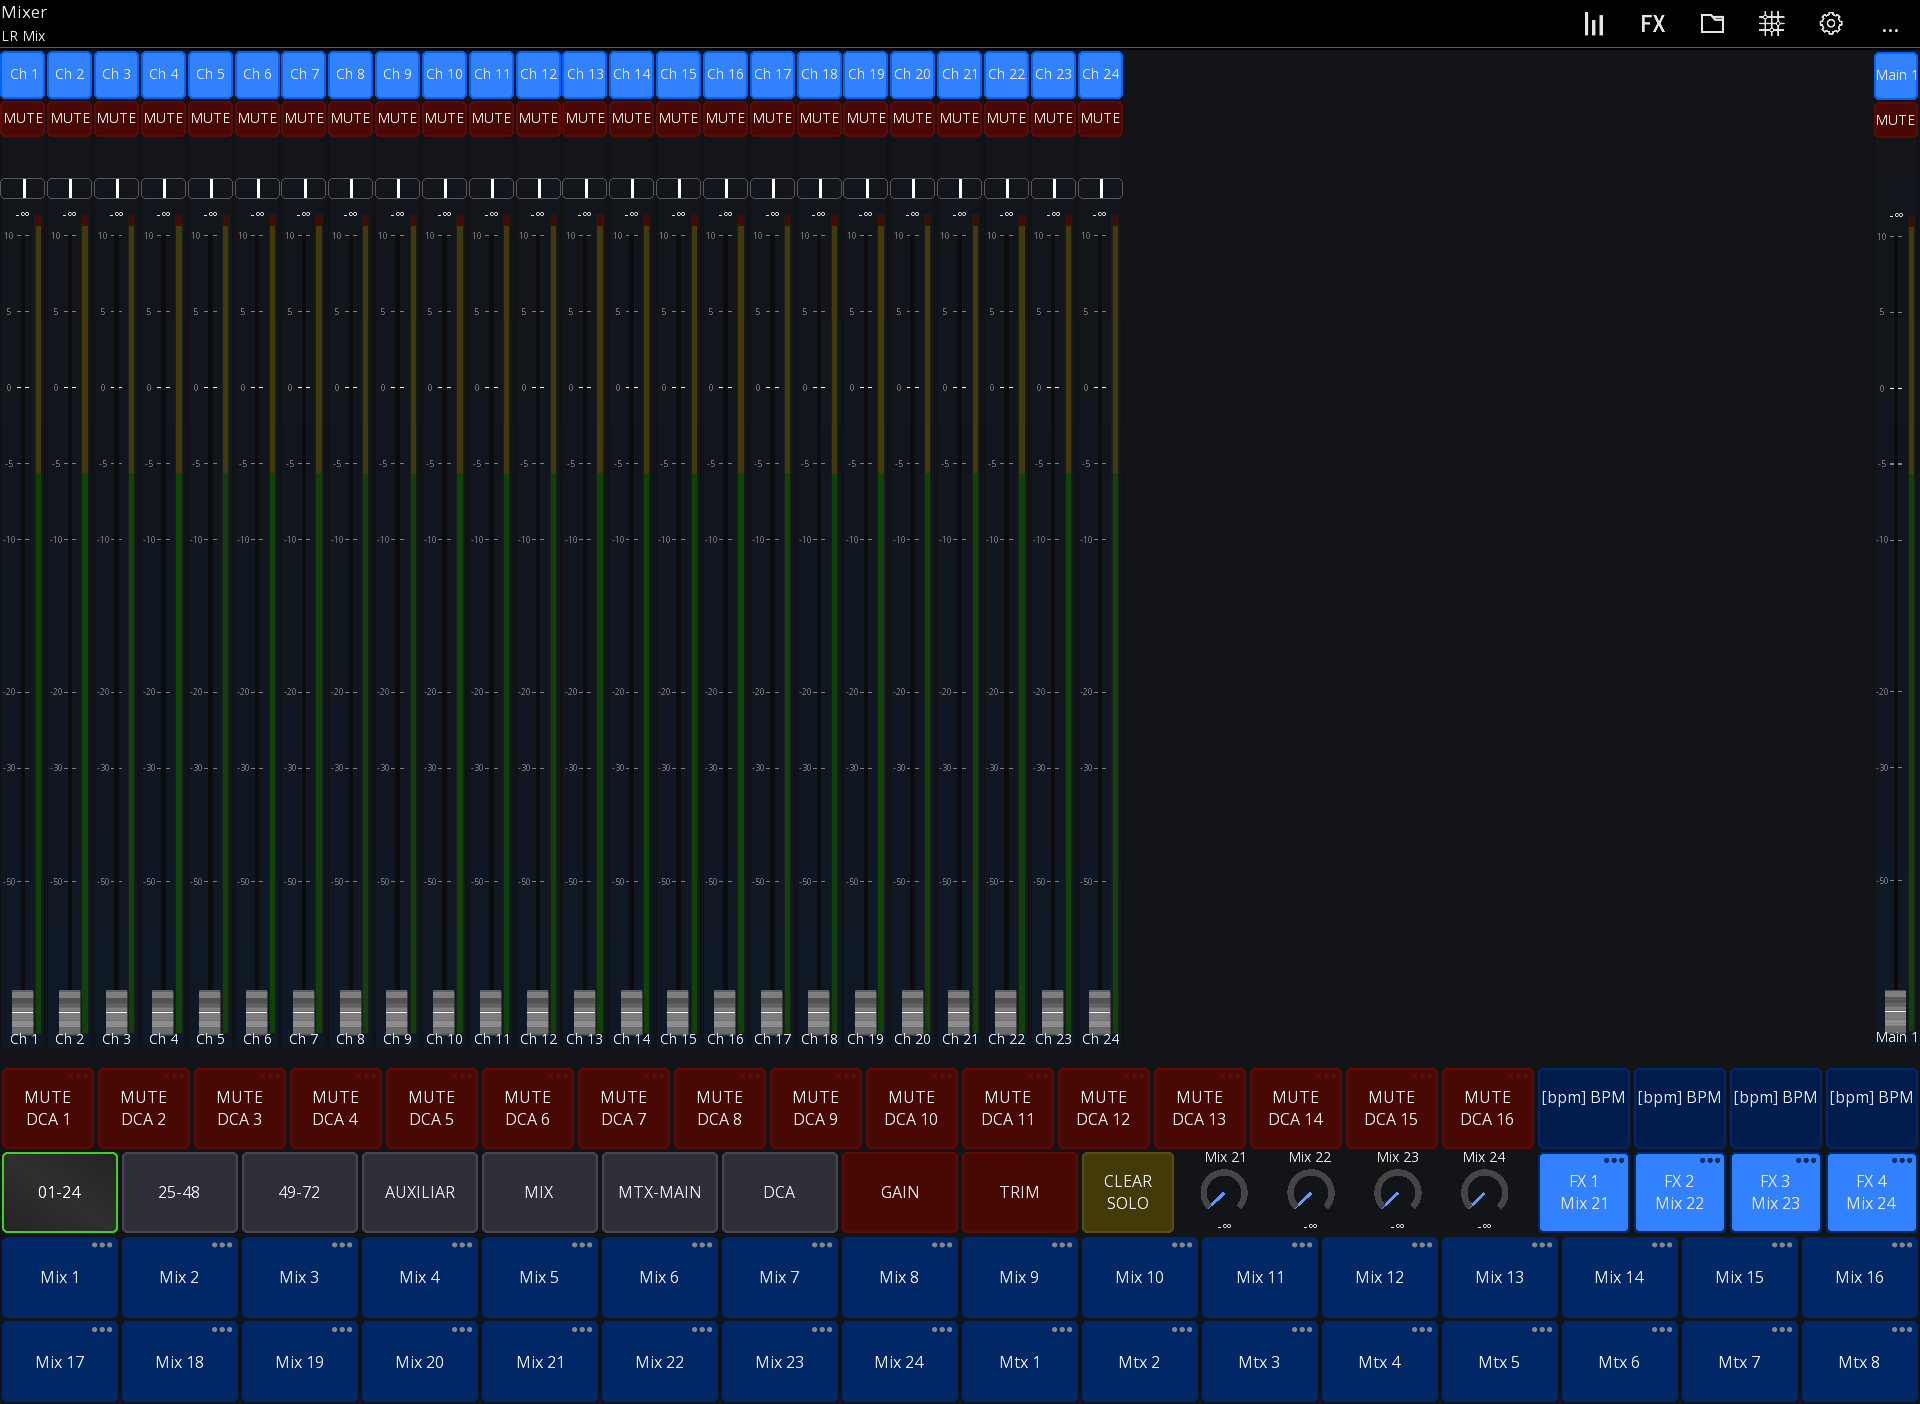Show the AUXILIAR layer
Image resolution: width=1920 pixels, height=1404 pixels.
(419, 1192)
